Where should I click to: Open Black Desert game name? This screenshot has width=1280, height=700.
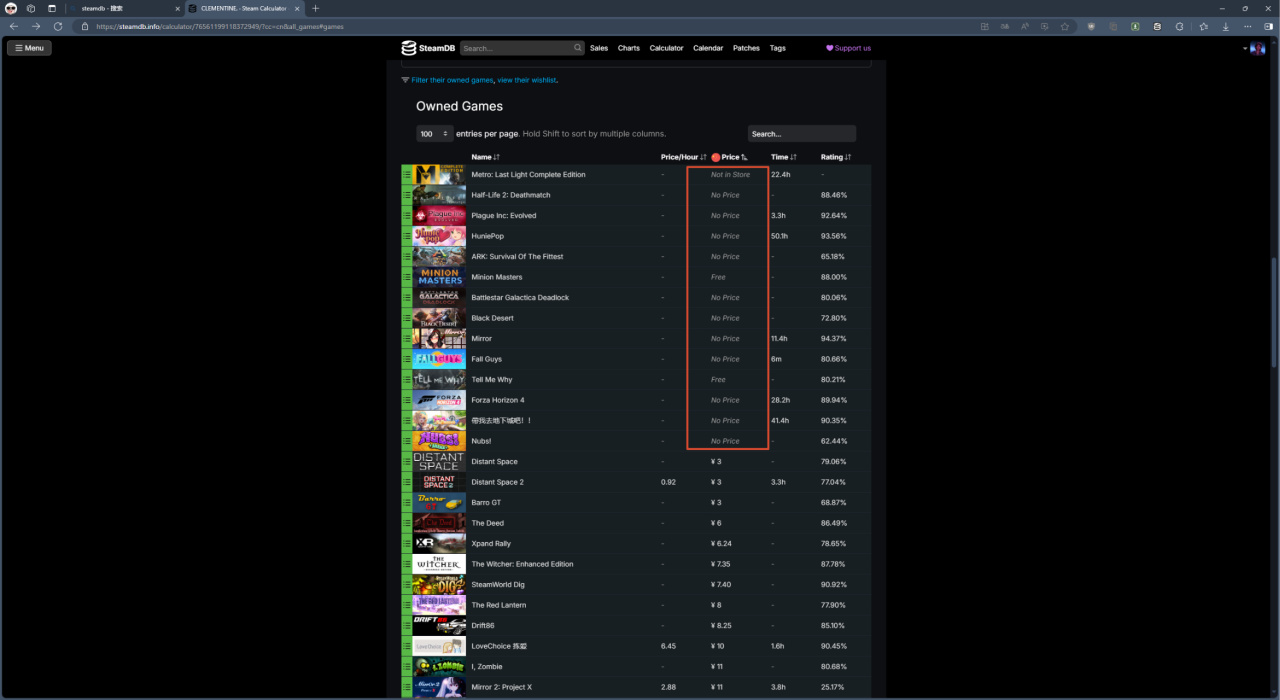492,318
